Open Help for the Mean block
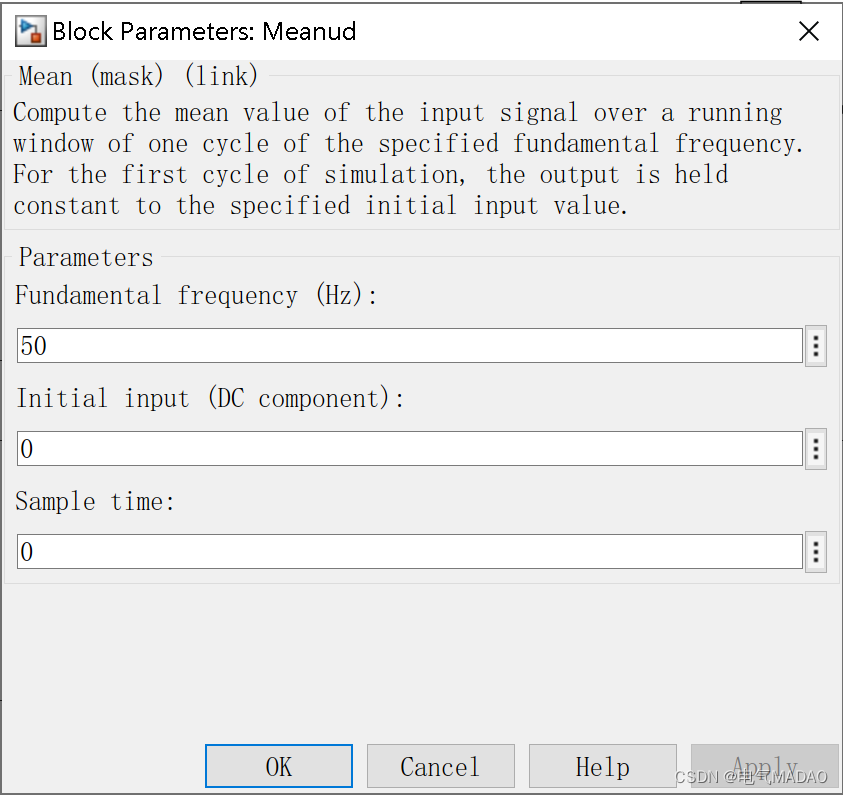The height and width of the screenshot is (795, 843). click(x=602, y=766)
